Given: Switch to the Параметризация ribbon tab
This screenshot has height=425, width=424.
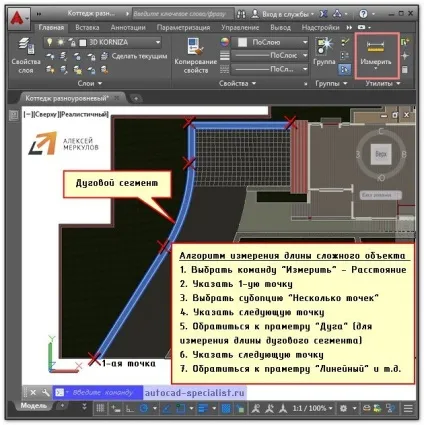Looking at the screenshot, I should tap(183, 28).
